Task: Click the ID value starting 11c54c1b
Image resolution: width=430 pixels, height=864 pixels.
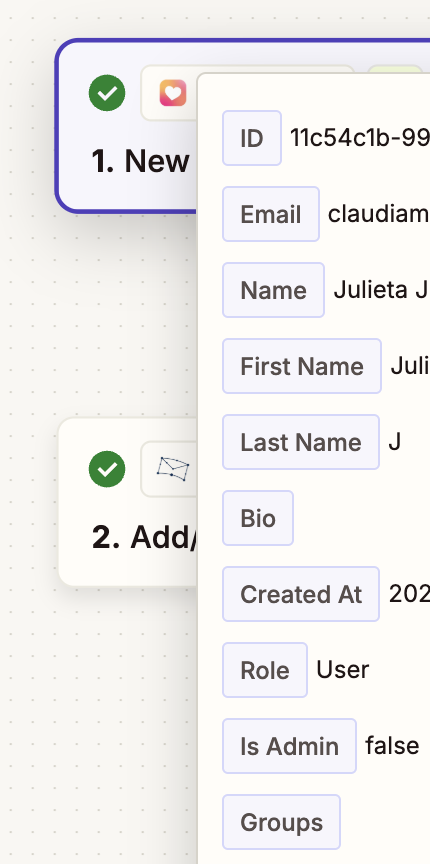Action: (x=359, y=138)
